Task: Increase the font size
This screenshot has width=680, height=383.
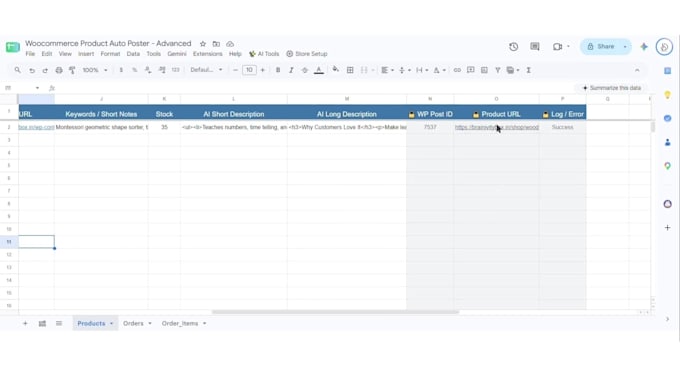Action: pyautogui.click(x=262, y=70)
